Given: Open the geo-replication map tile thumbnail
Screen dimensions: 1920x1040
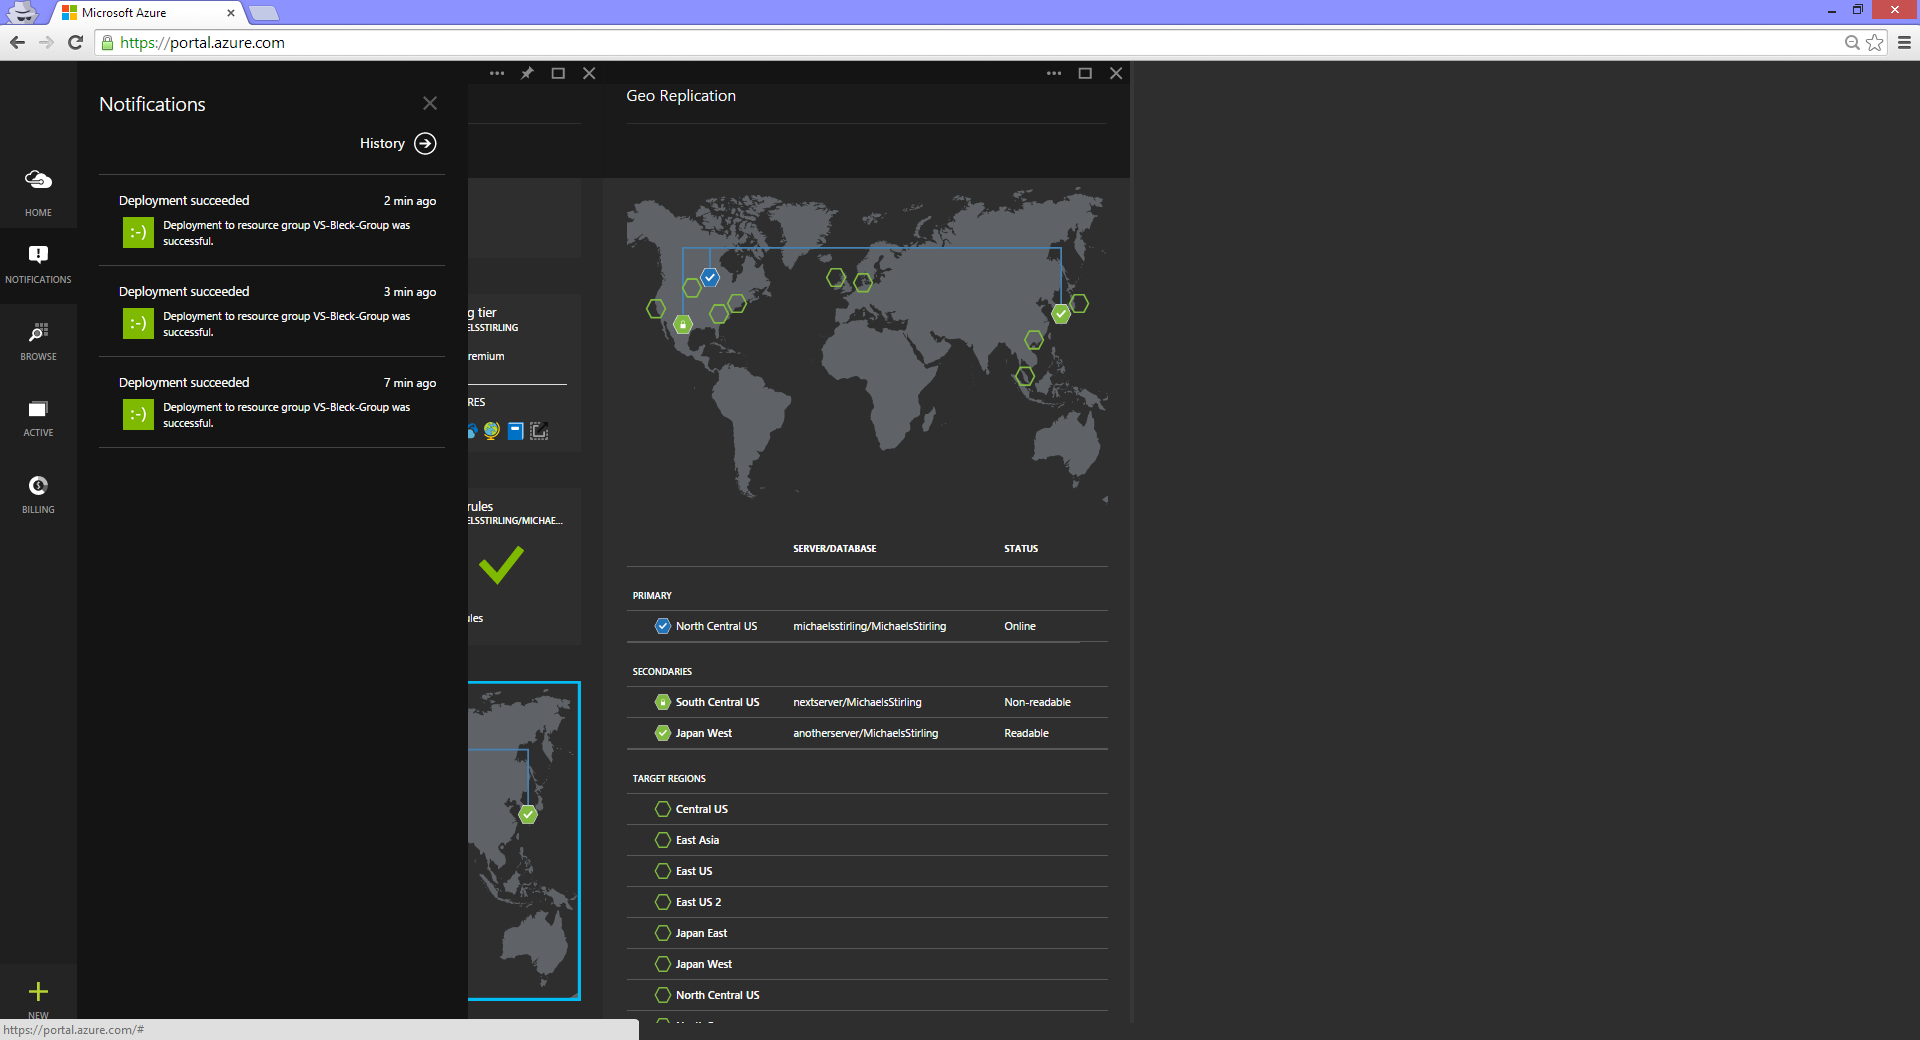Looking at the screenshot, I should tap(524, 840).
